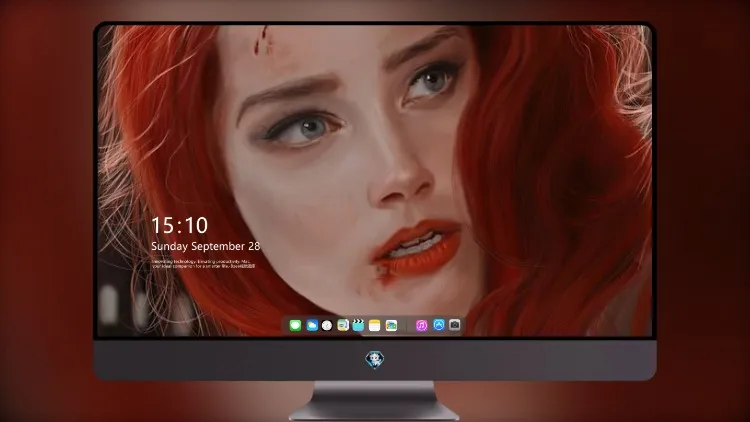The width and height of the screenshot is (750, 422).
Task: Open the Weather app in dock
Action: click(x=312, y=325)
